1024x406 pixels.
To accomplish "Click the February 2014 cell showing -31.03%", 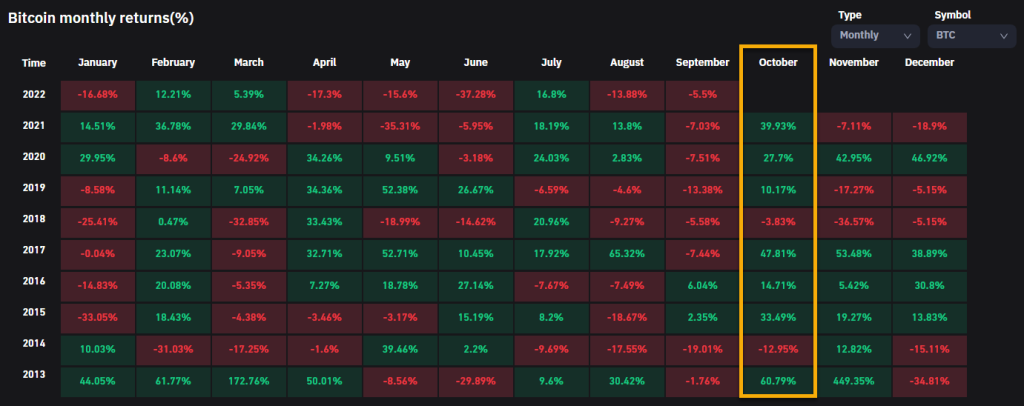I will pyautogui.click(x=173, y=349).
